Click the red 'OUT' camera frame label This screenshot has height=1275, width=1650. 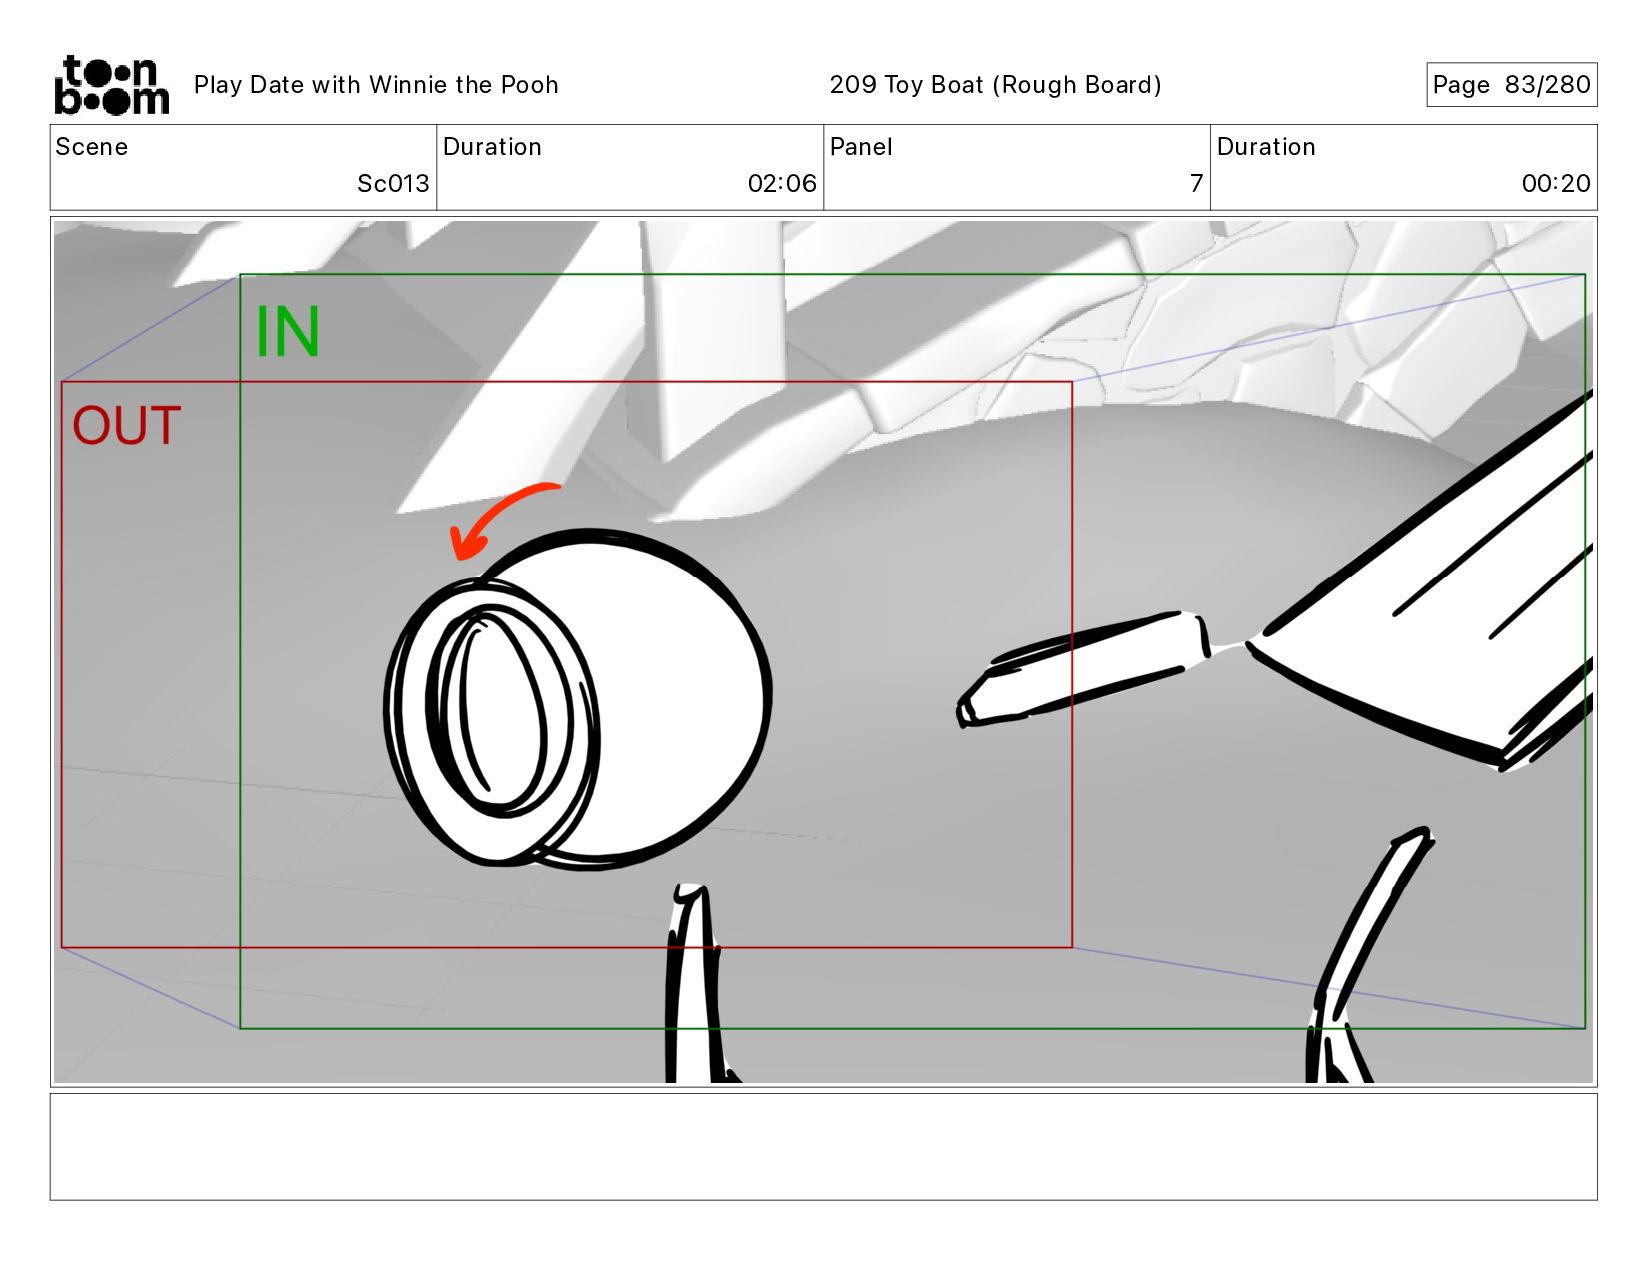tap(127, 426)
